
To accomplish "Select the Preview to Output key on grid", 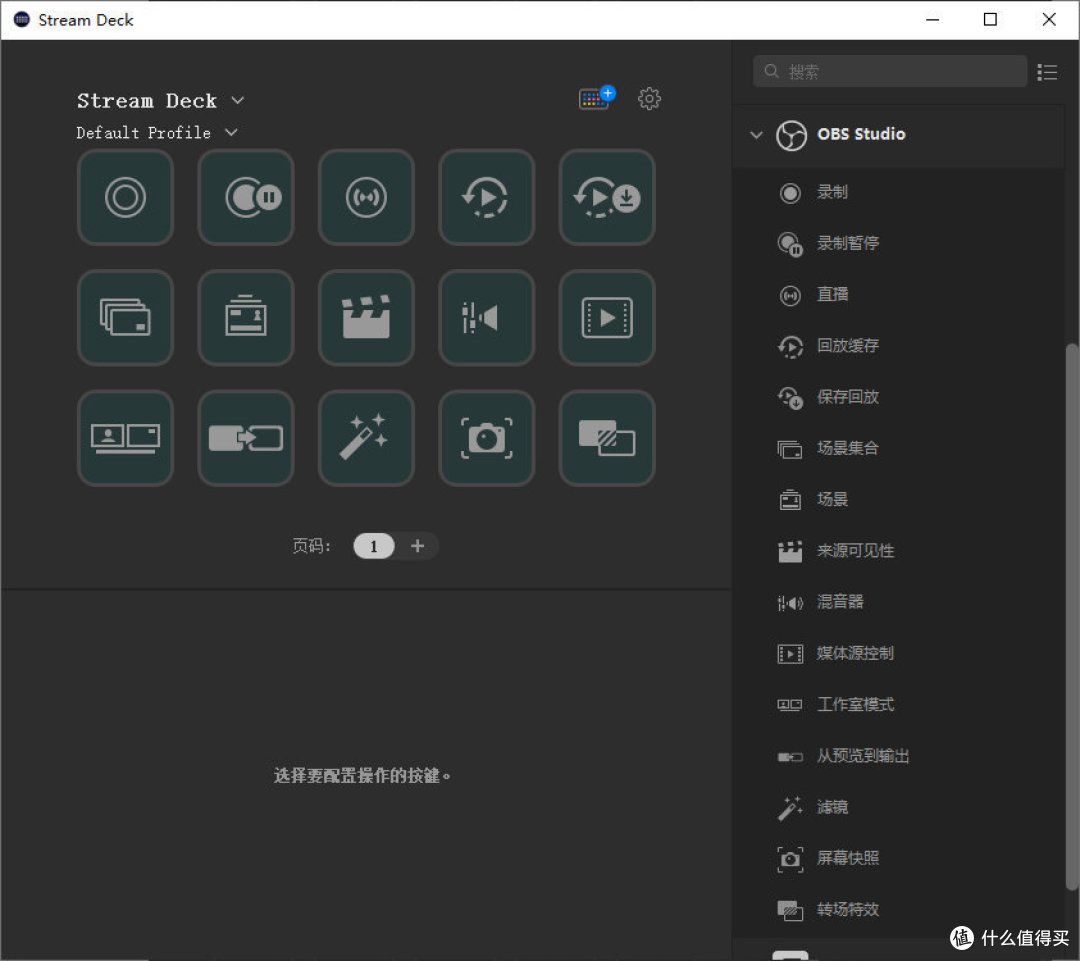I will tap(246, 438).
